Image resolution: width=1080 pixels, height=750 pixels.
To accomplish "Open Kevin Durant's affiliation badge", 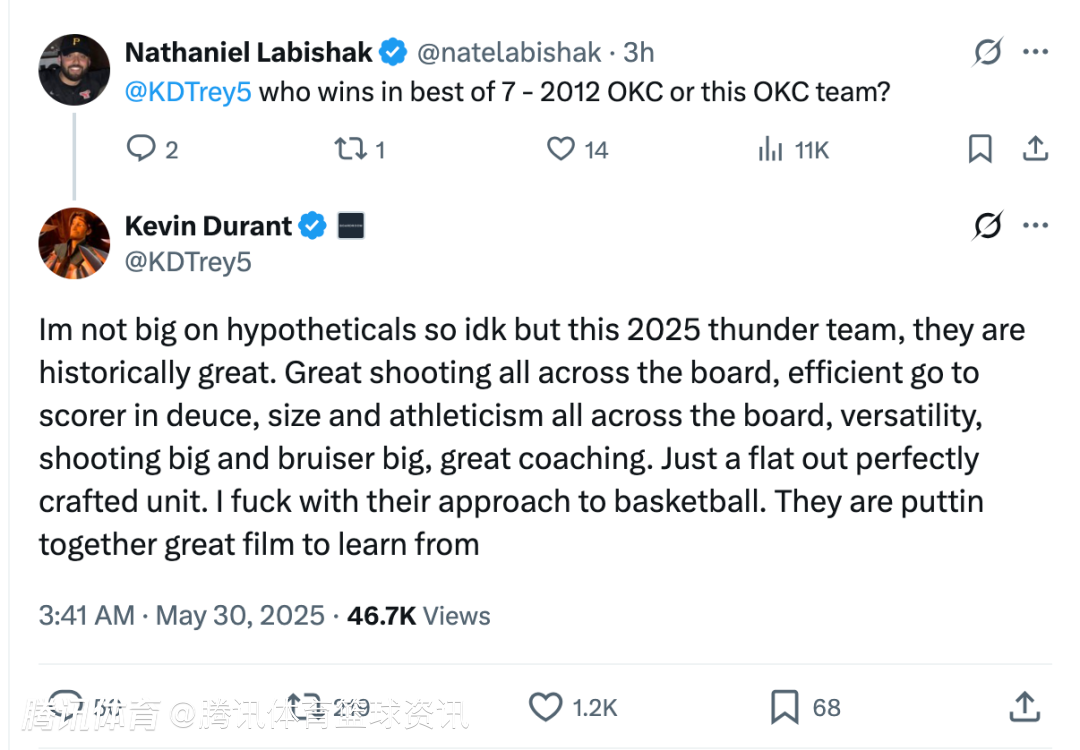I will 351,226.
